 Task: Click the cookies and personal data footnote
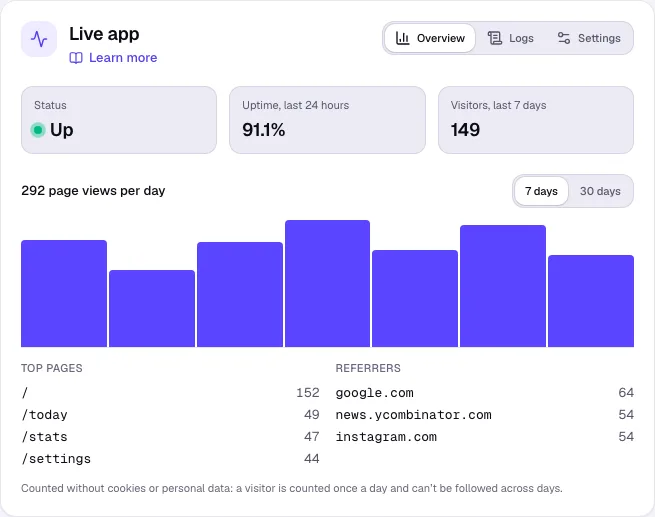(x=292, y=488)
